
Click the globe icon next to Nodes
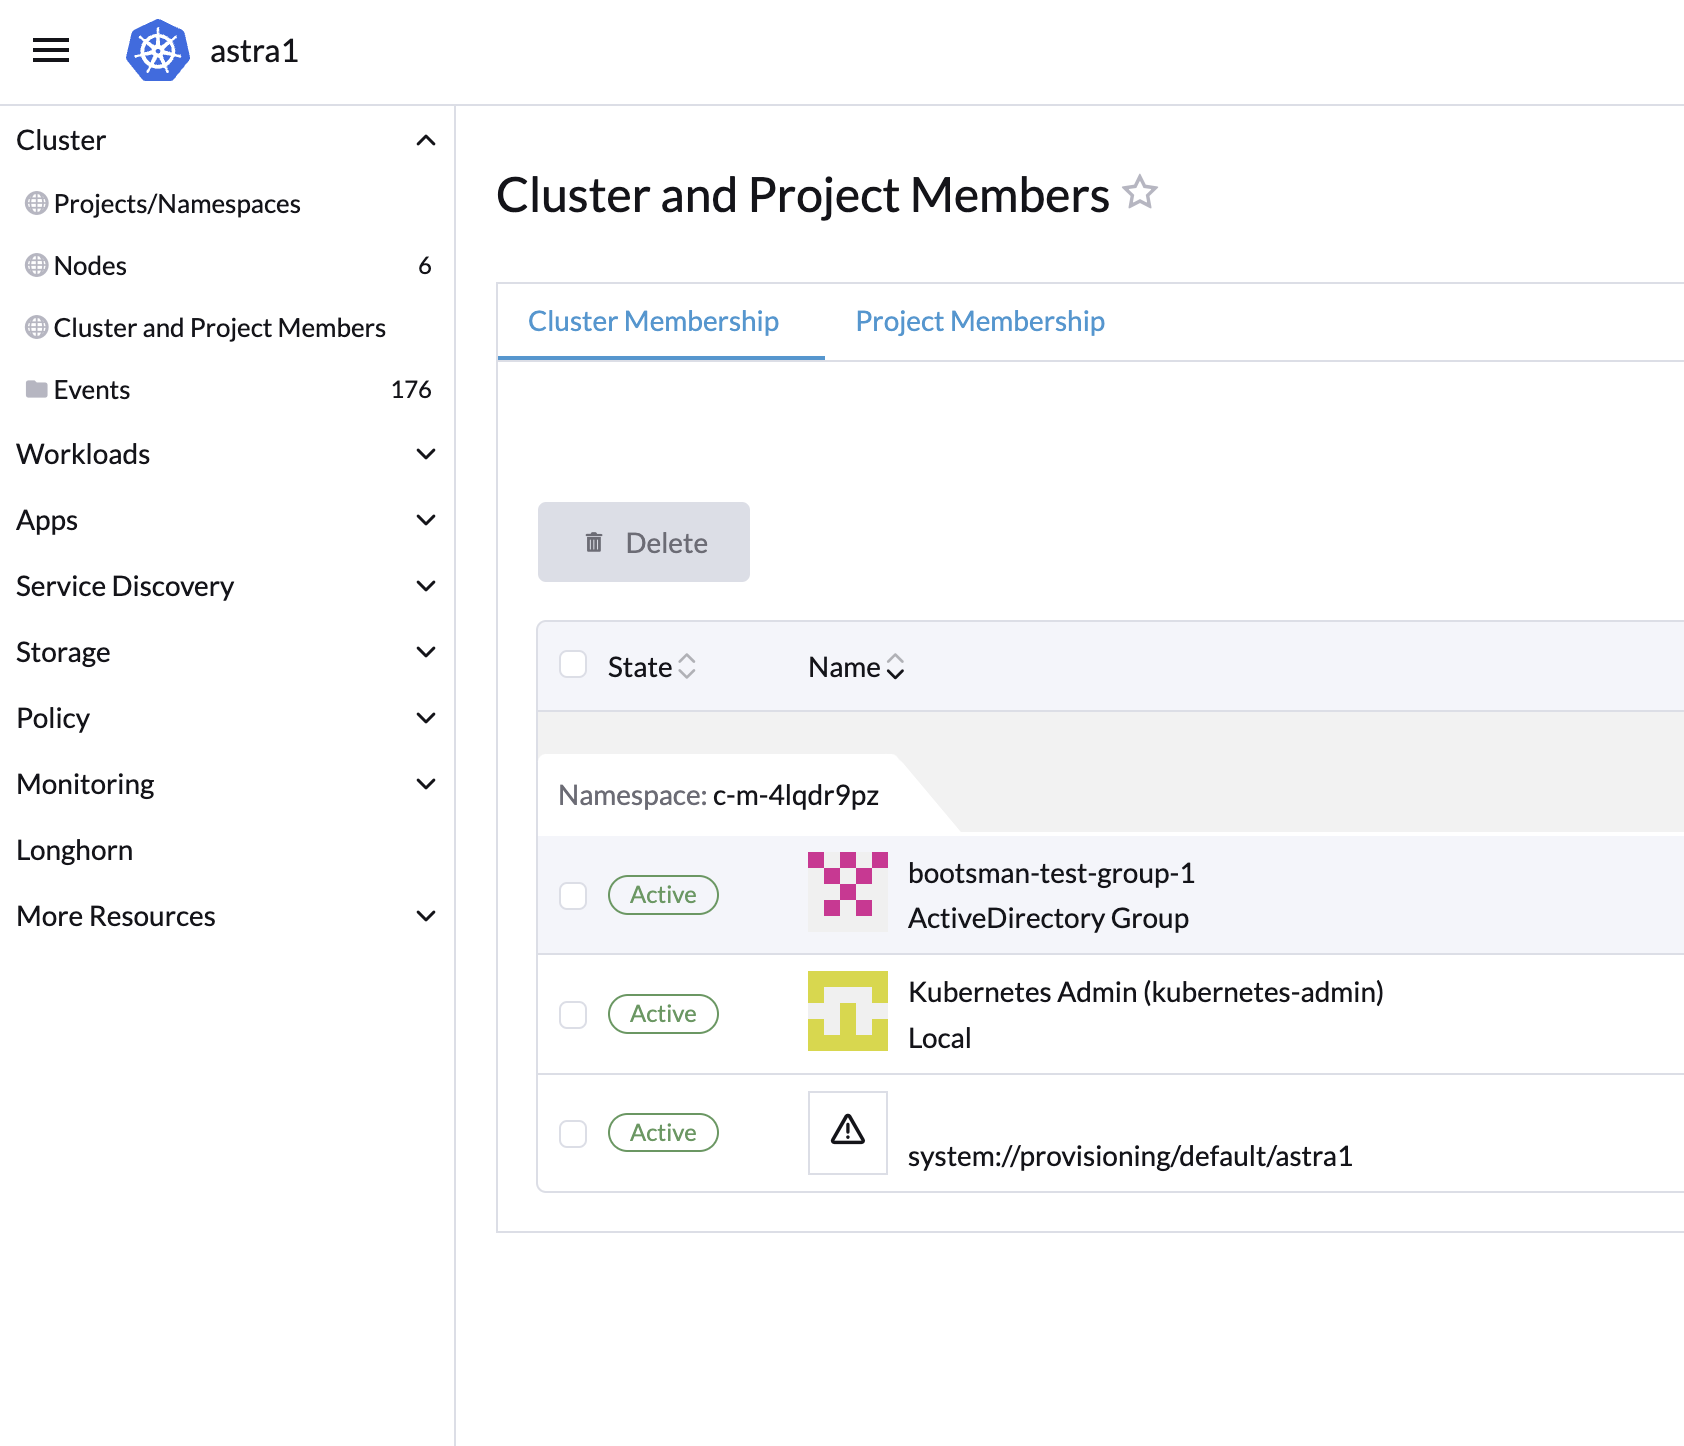[x=37, y=265]
